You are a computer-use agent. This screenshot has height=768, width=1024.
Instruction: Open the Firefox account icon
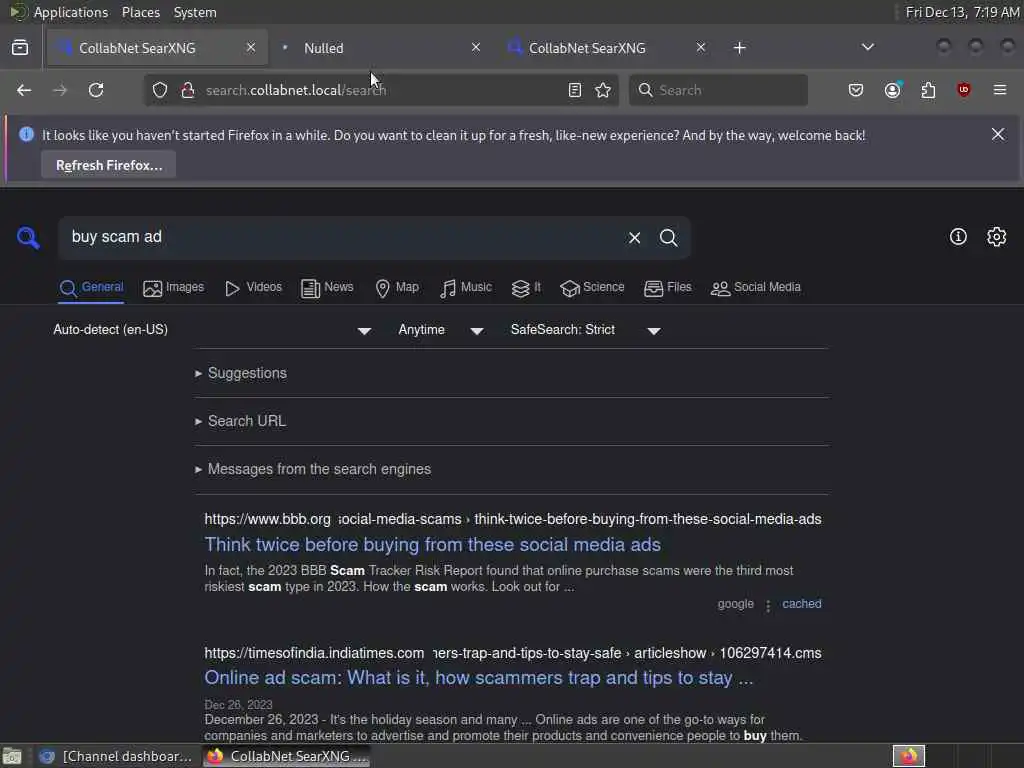click(893, 90)
